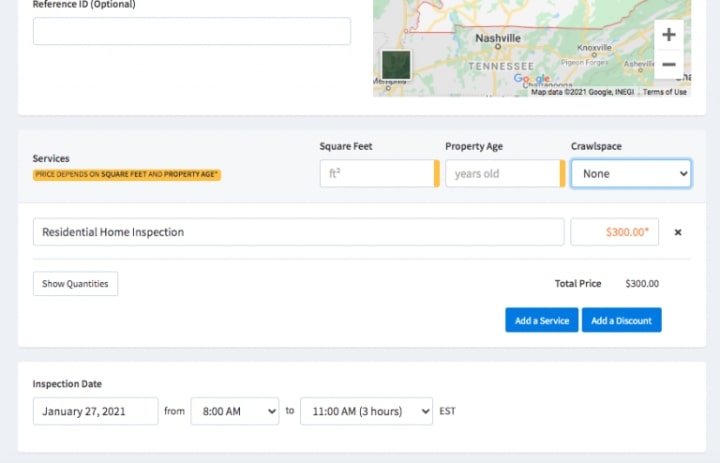720x463 pixels.
Task: Remove the Residential Home Inspection service
Action: pyautogui.click(x=678, y=232)
